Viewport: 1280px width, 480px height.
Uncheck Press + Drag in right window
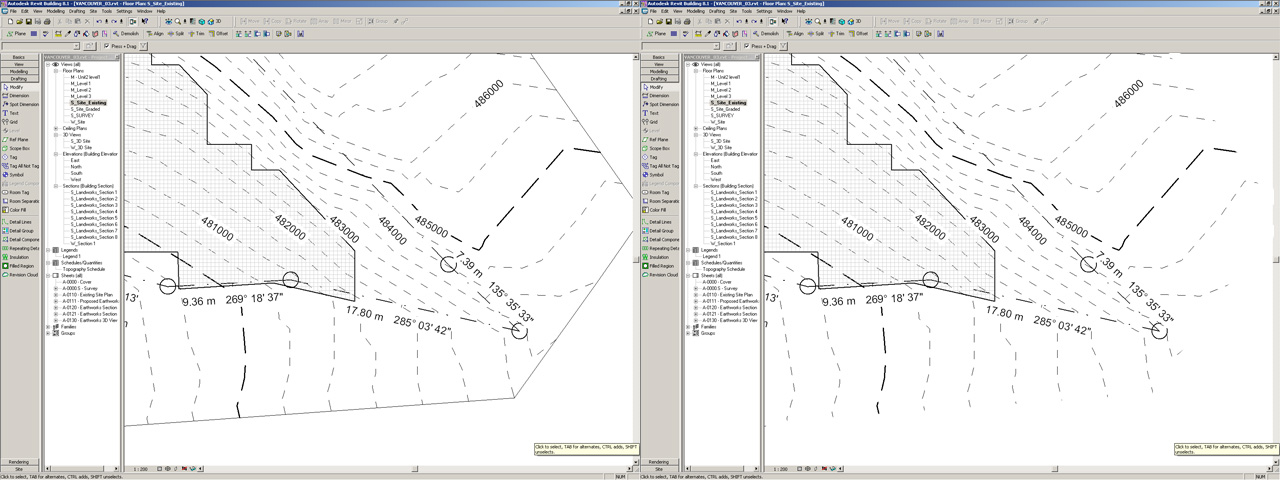pyautogui.click(x=747, y=46)
